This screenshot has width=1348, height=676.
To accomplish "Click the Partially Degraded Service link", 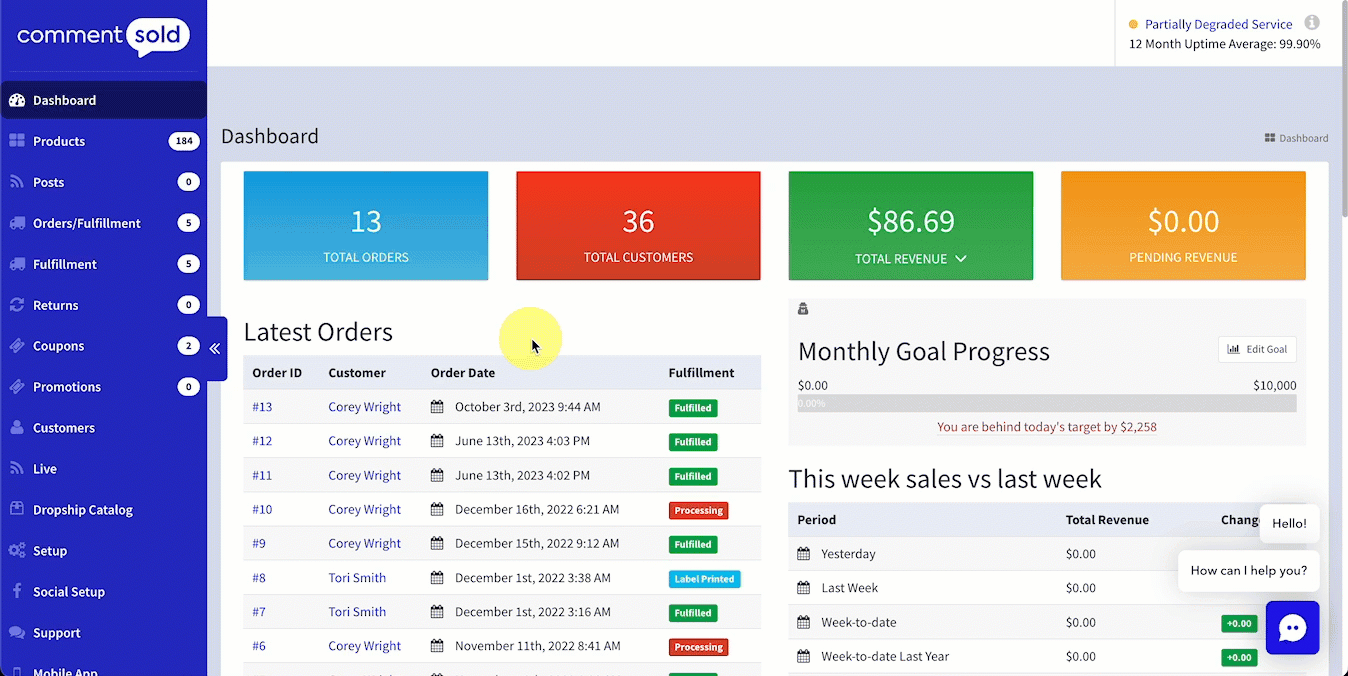I will click(1218, 24).
